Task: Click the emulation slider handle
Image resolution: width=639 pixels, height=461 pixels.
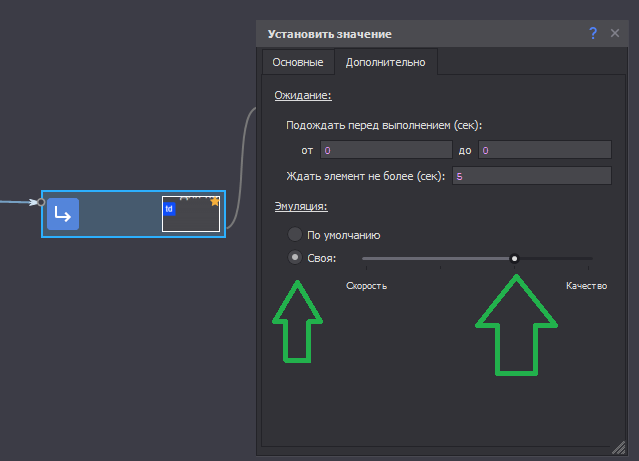Action: click(514, 258)
